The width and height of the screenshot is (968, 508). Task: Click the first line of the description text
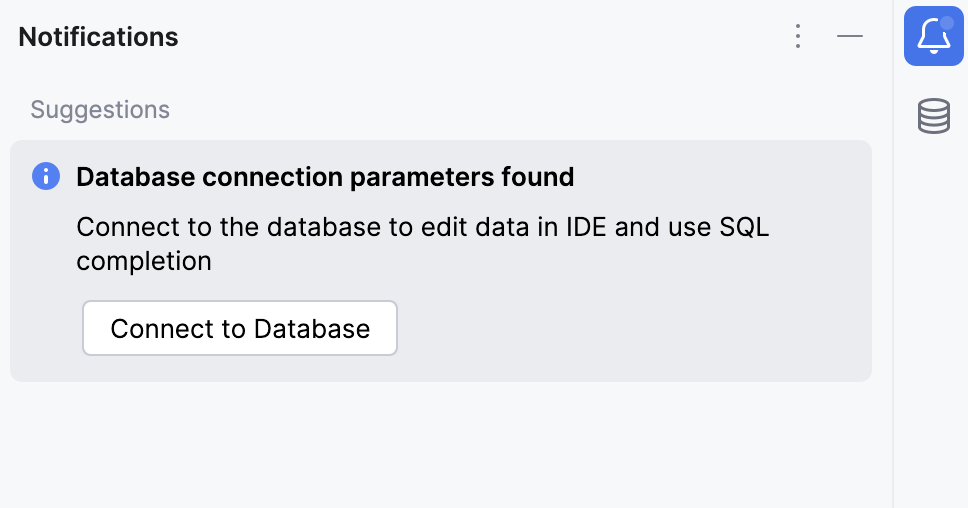click(422, 227)
